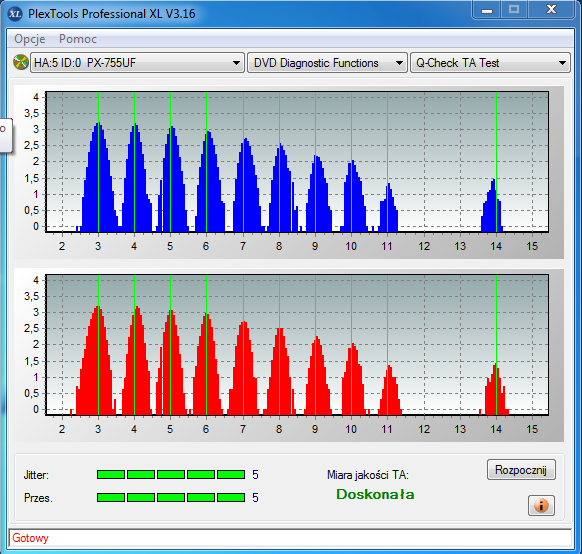
Task: Minimize the PlexTools window
Action: tap(487, 10)
